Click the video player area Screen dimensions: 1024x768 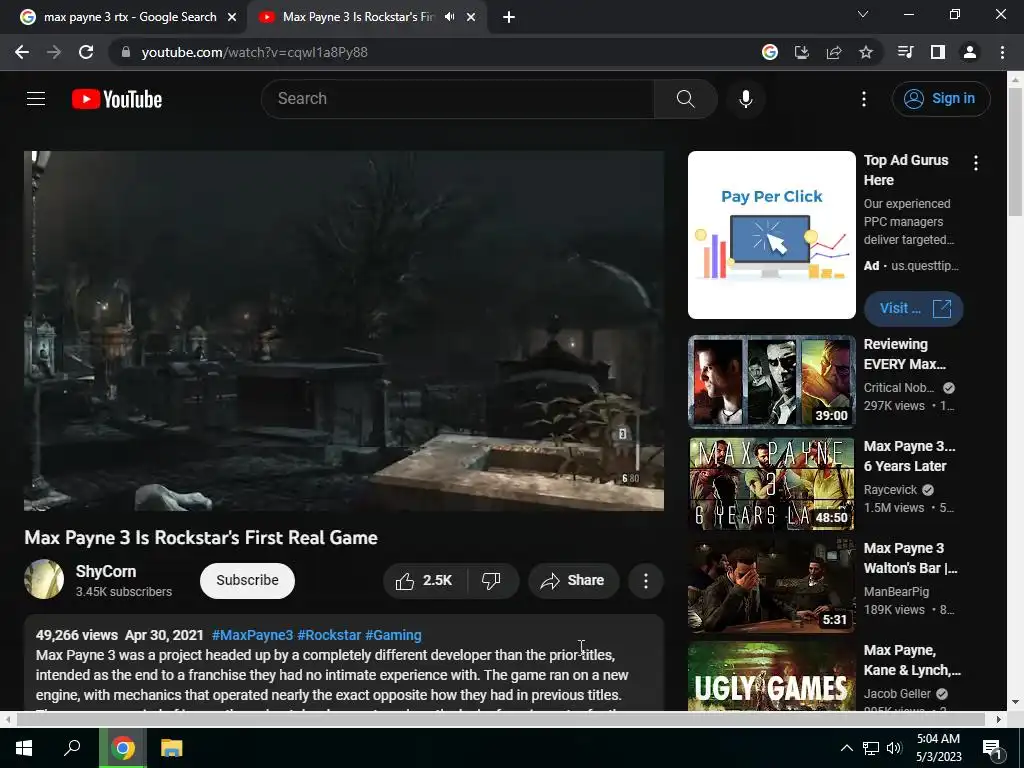pos(344,331)
